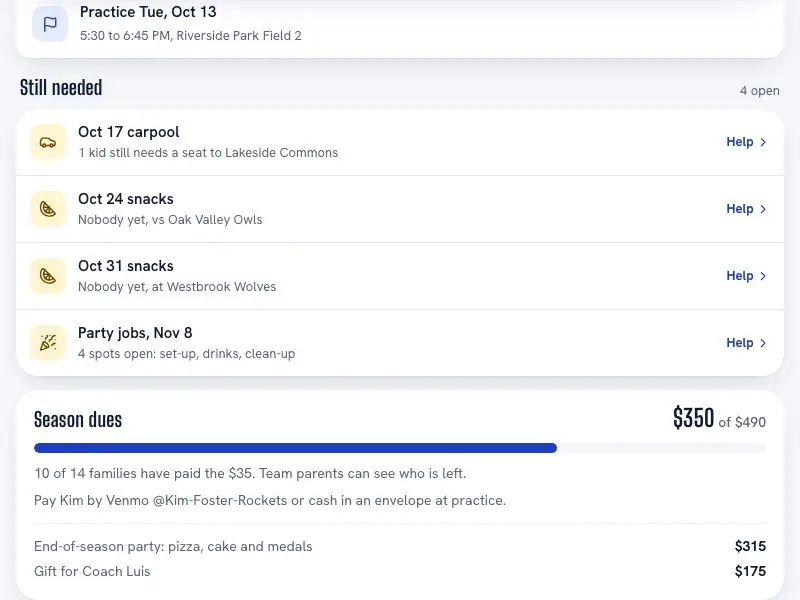
Task: Click the party popper icon for Party jobs
Action: (x=48, y=343)
